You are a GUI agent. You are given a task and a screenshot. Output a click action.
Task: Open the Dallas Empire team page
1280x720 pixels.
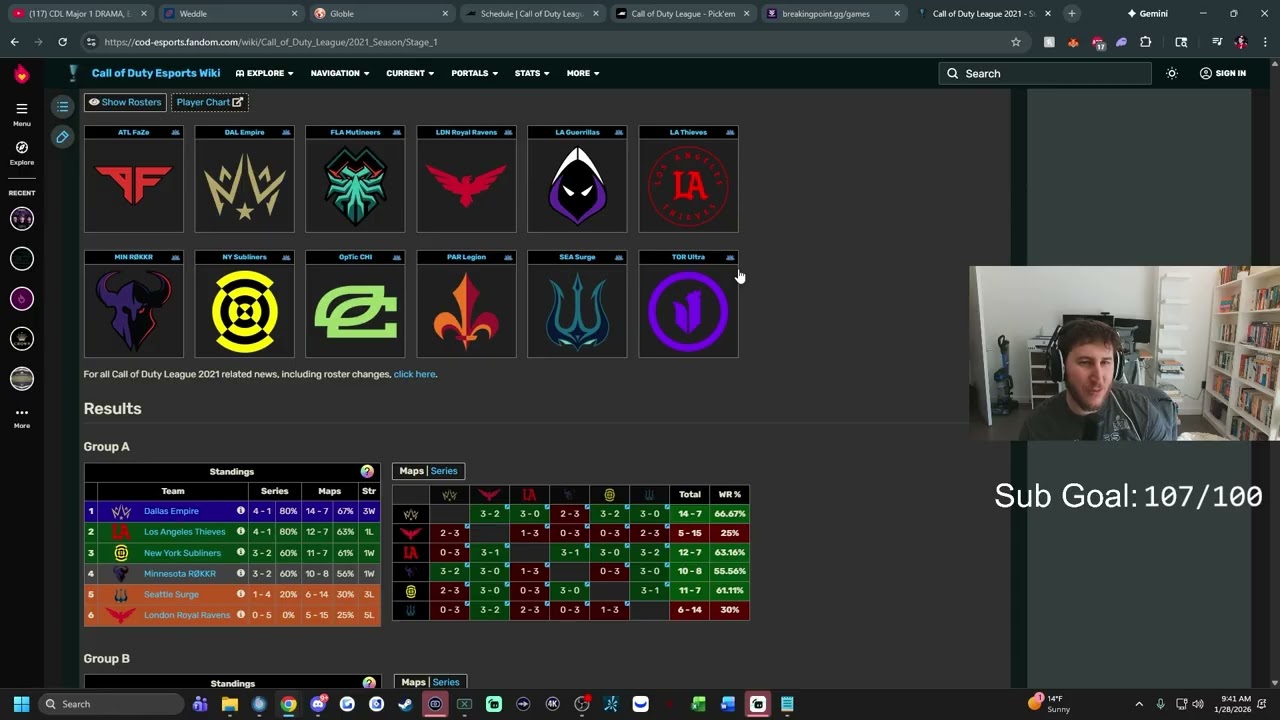point(171,511)
